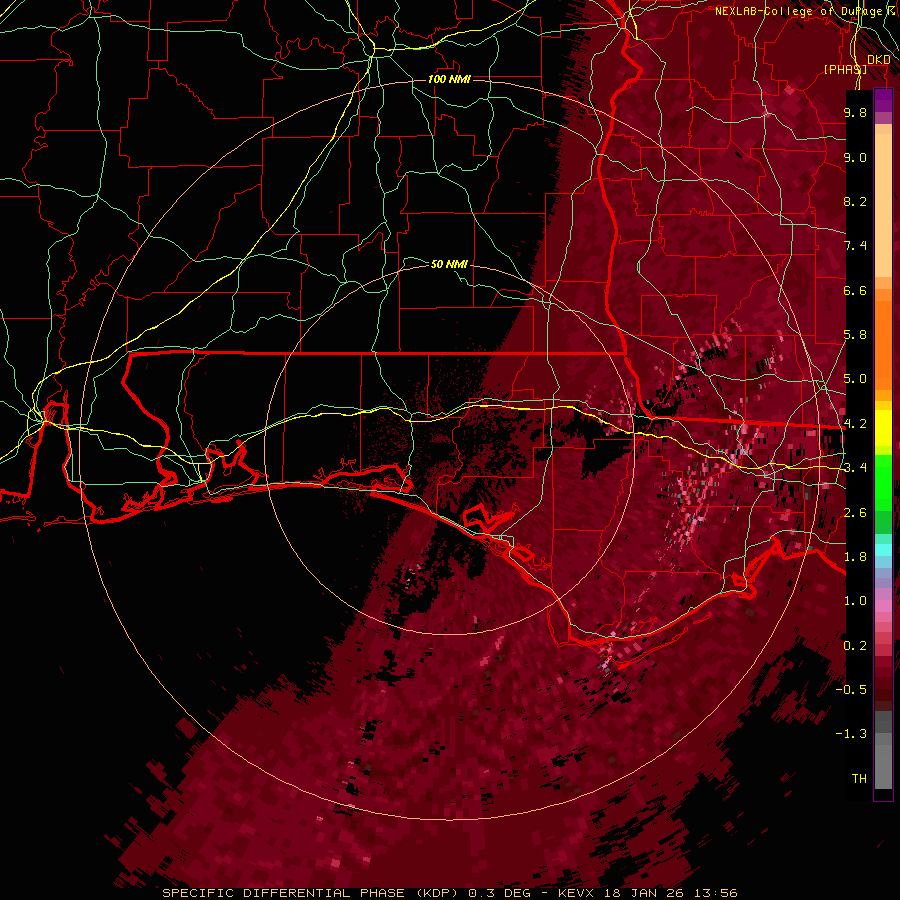Select the 2.6 scale label

(x=855, y=513)
